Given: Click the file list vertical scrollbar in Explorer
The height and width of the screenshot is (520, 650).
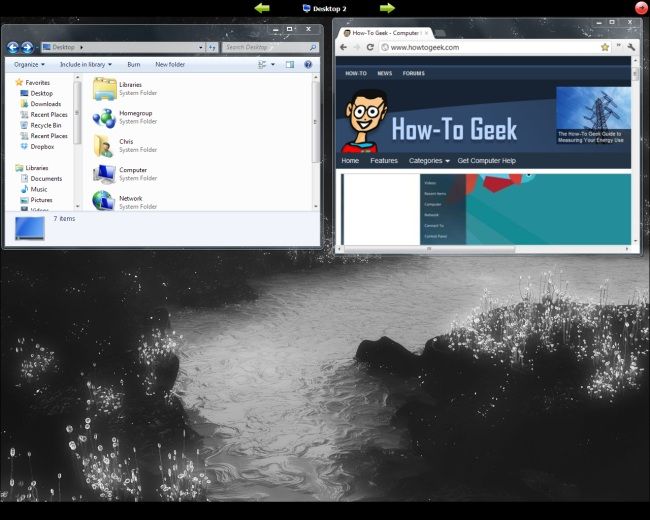Looking at the screenshot, I should point(315,122).
